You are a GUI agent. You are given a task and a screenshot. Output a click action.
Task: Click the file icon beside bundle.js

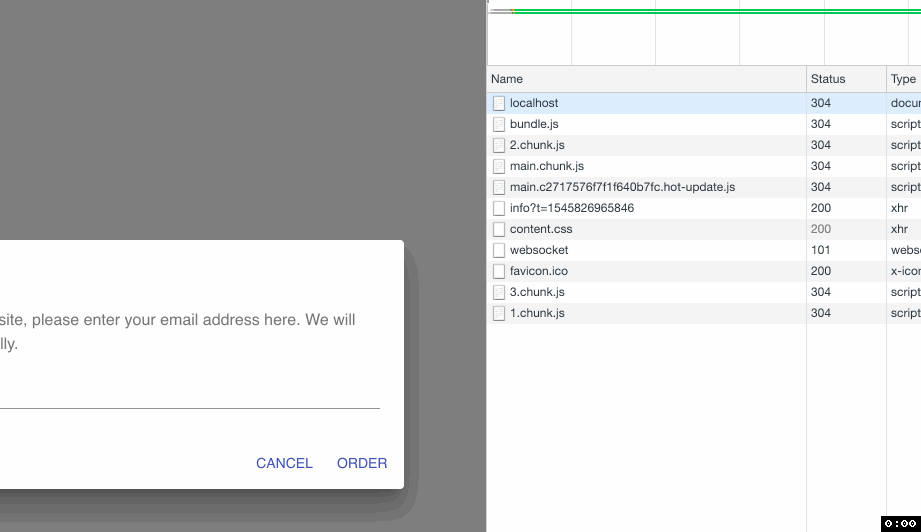point(499,124)
